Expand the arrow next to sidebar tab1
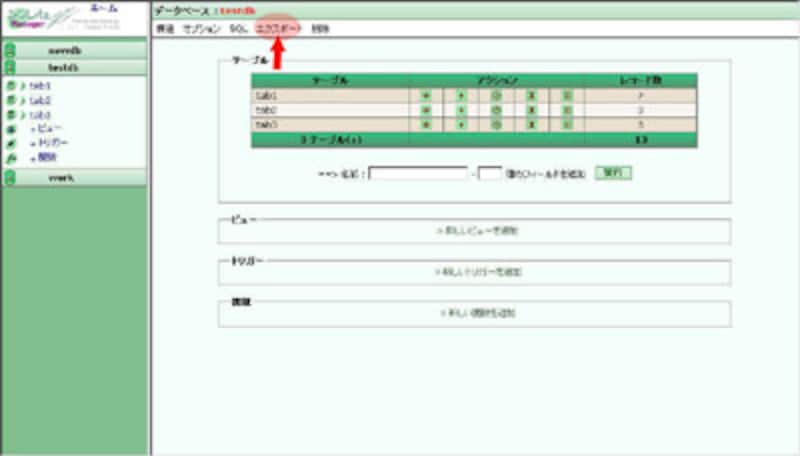Screen dimensions: 800x456 (x=23, y=86)
